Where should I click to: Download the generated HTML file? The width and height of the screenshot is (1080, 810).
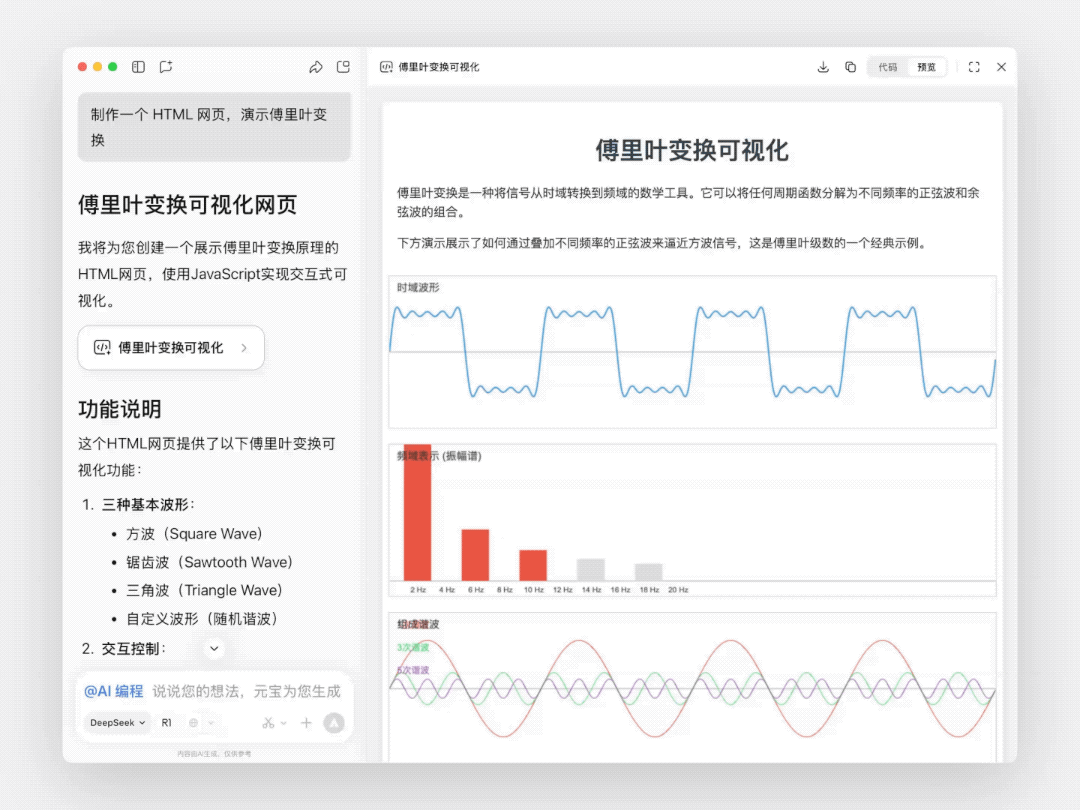click(x=822, y=67)
